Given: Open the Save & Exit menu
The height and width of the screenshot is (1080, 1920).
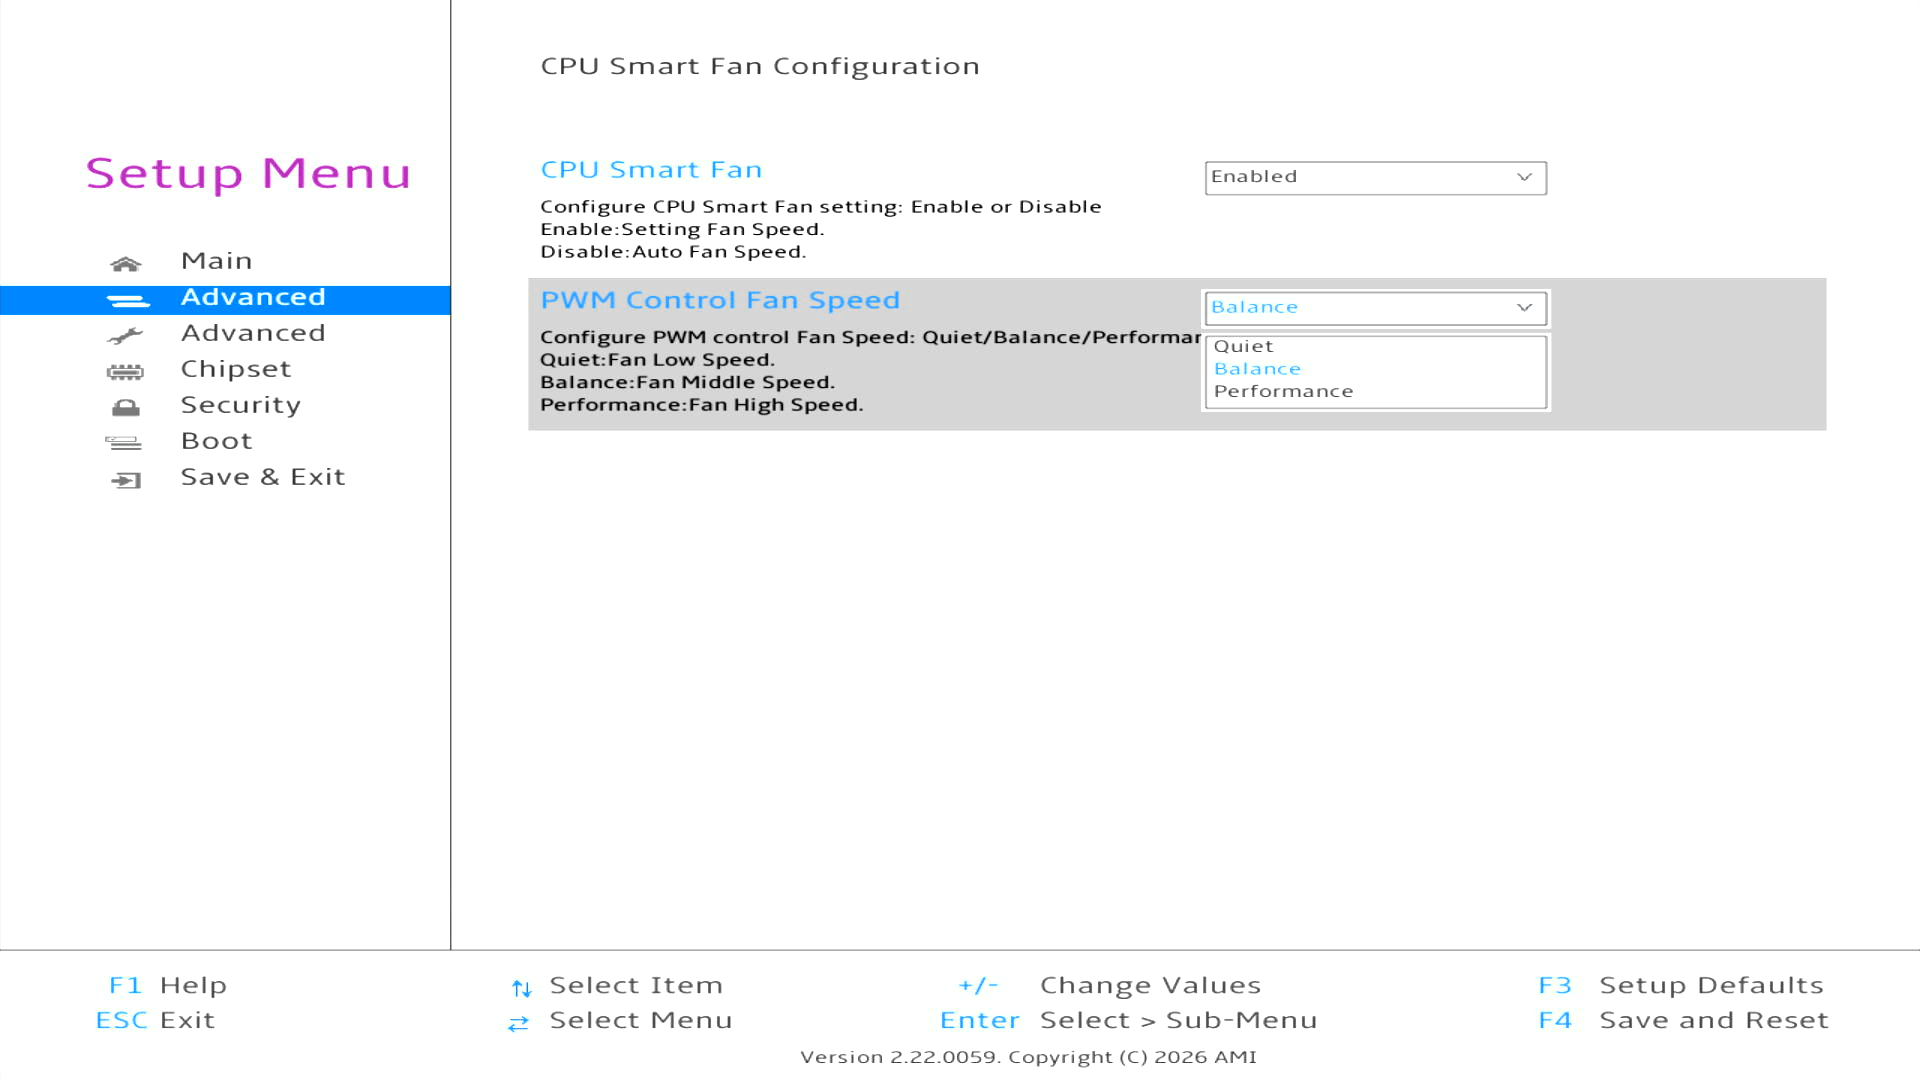Looking at the screenshot, I should coord(263,477).
